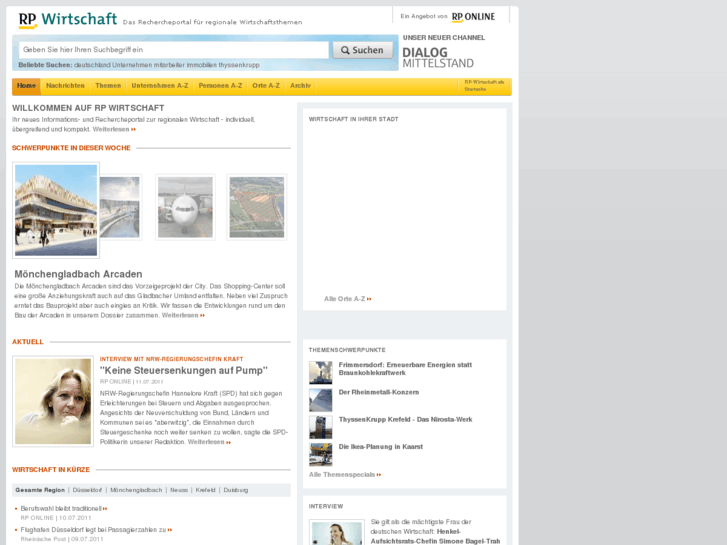Select the Düsseldorf region filter tab
This screenshot has height=545, width=727.
87,490
